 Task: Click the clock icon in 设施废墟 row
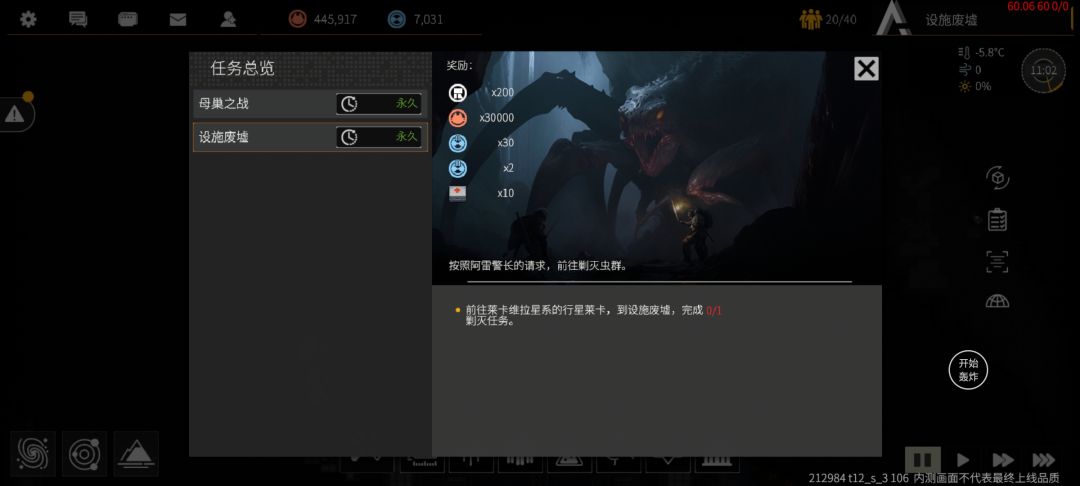point(350,137)
